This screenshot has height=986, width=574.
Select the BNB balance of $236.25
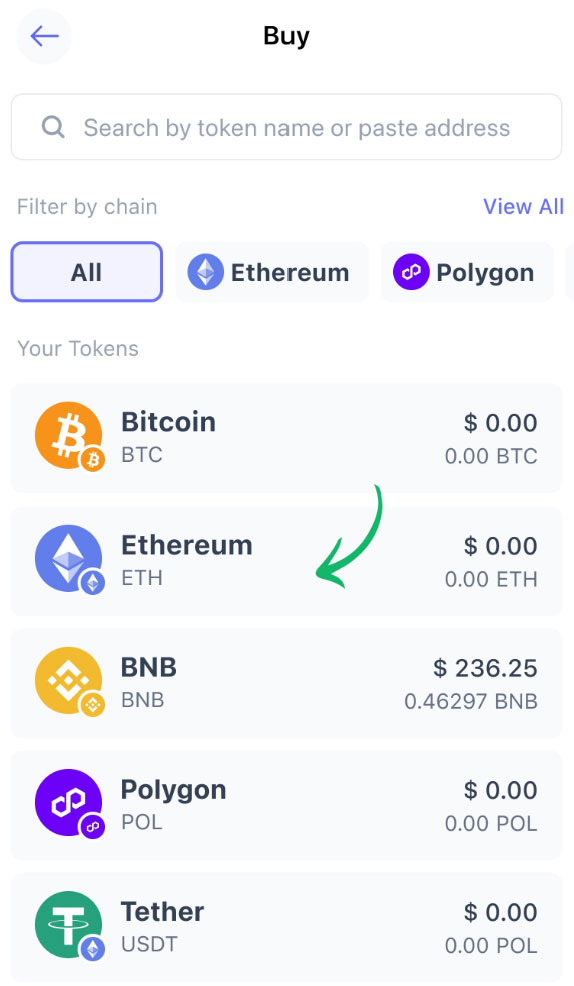coord(485,668)
